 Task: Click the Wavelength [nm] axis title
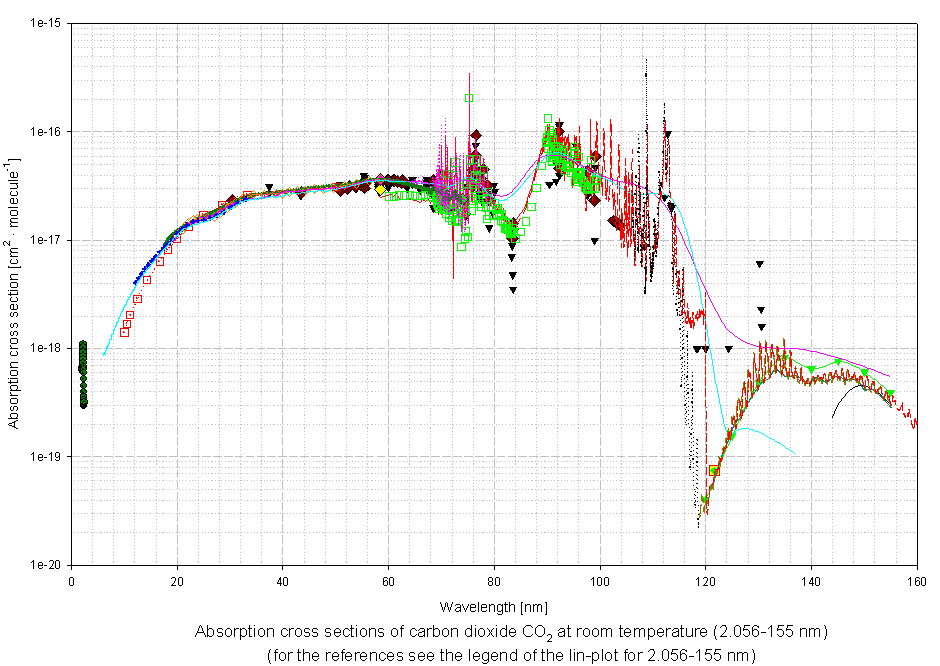click(493, 607)
